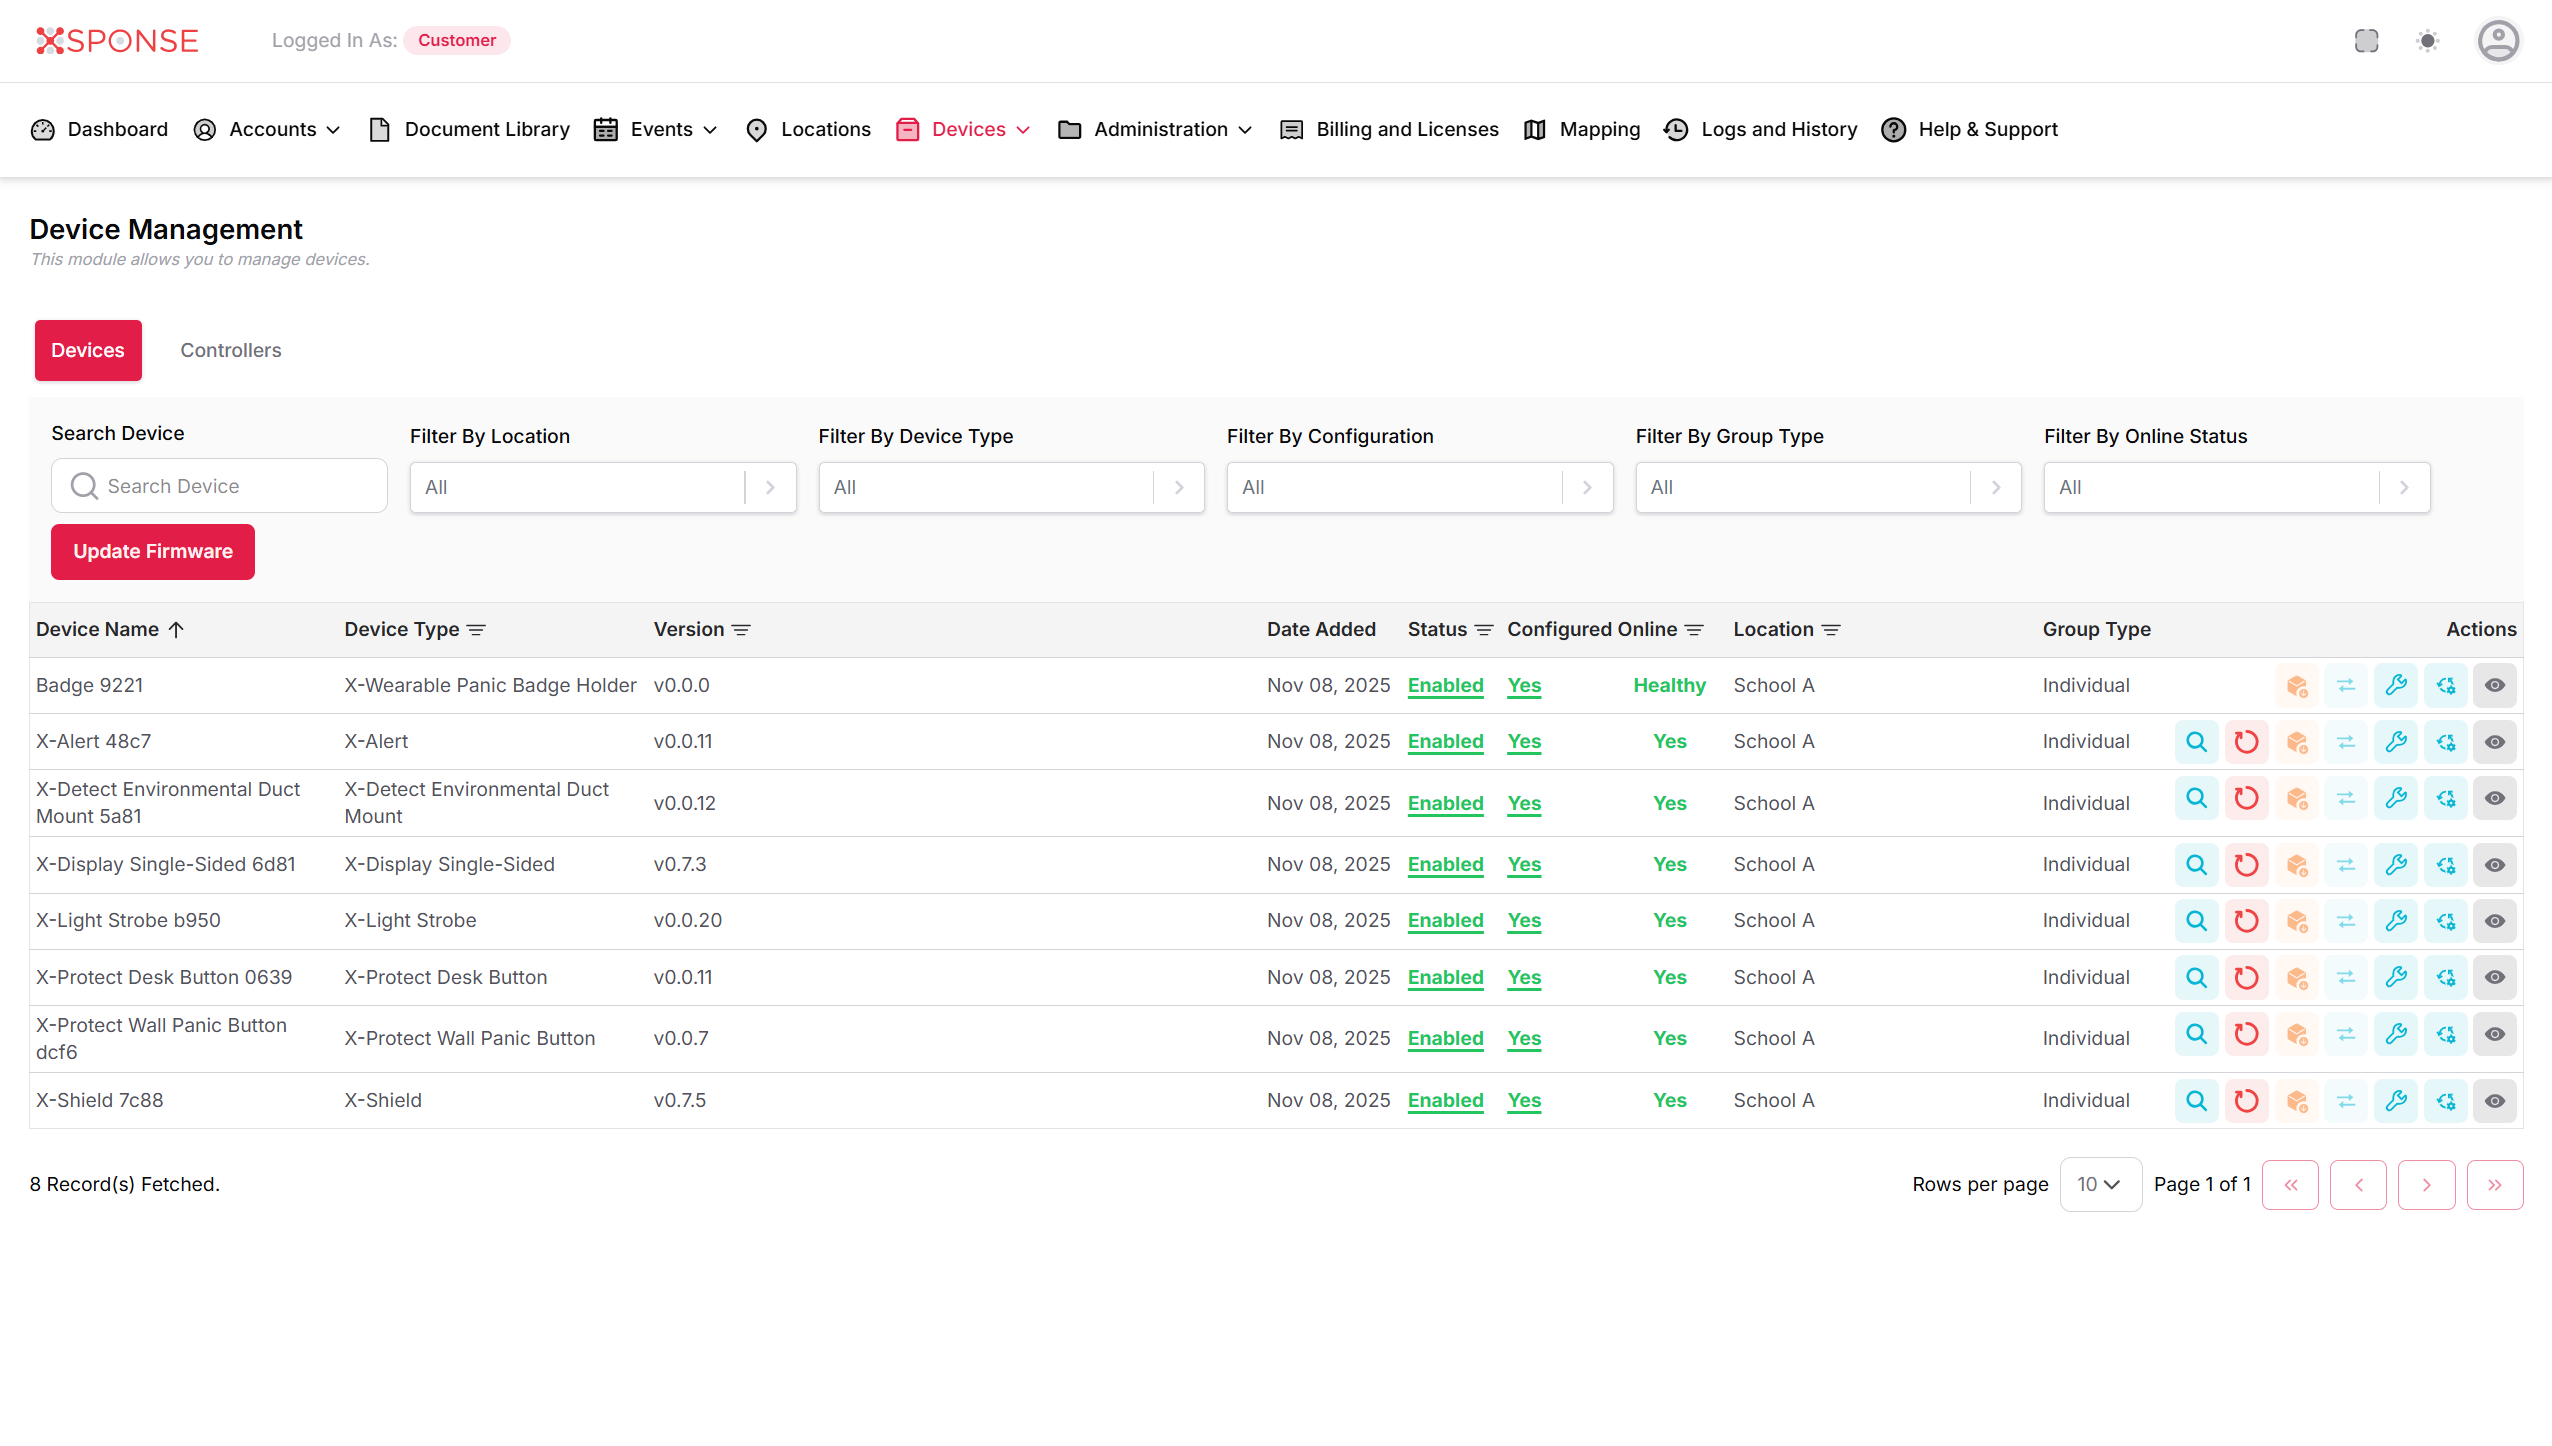The width and height of the screenshot is (2552, 1446).
Task: Click the fullscreen icon in the top bar
Action: click(x=2367, y=40)
